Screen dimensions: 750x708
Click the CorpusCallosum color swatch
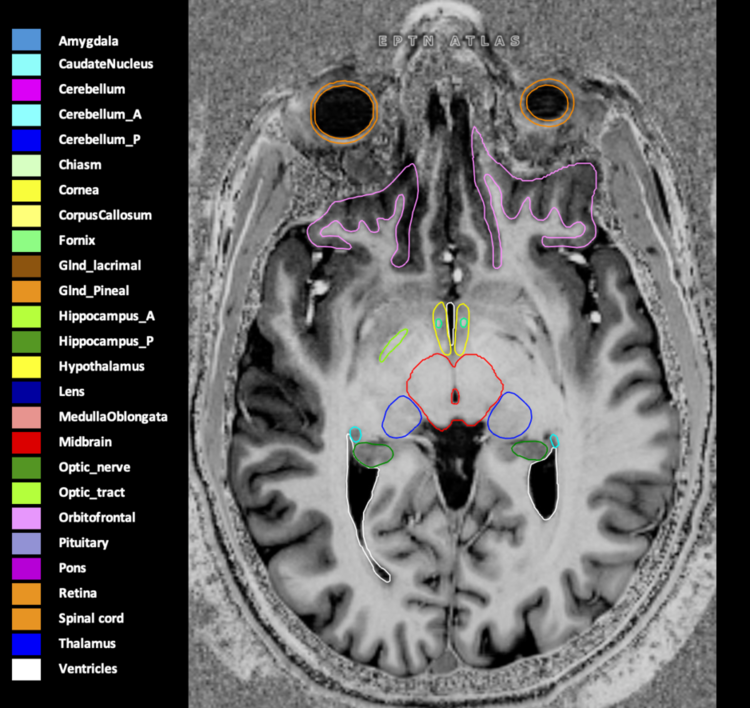[26, 216]
